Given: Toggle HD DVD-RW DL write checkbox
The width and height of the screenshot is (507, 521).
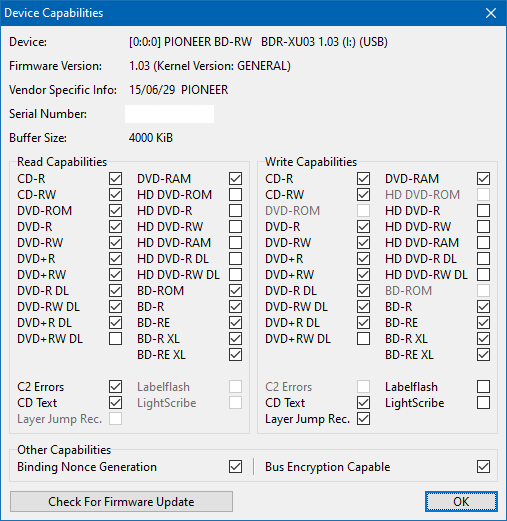Looking at the screenshot, I should [x=483, y=275].
